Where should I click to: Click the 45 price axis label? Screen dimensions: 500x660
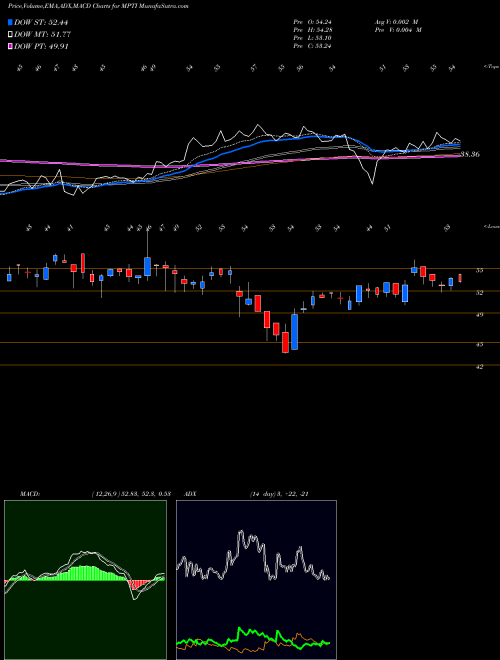(479, 344)
